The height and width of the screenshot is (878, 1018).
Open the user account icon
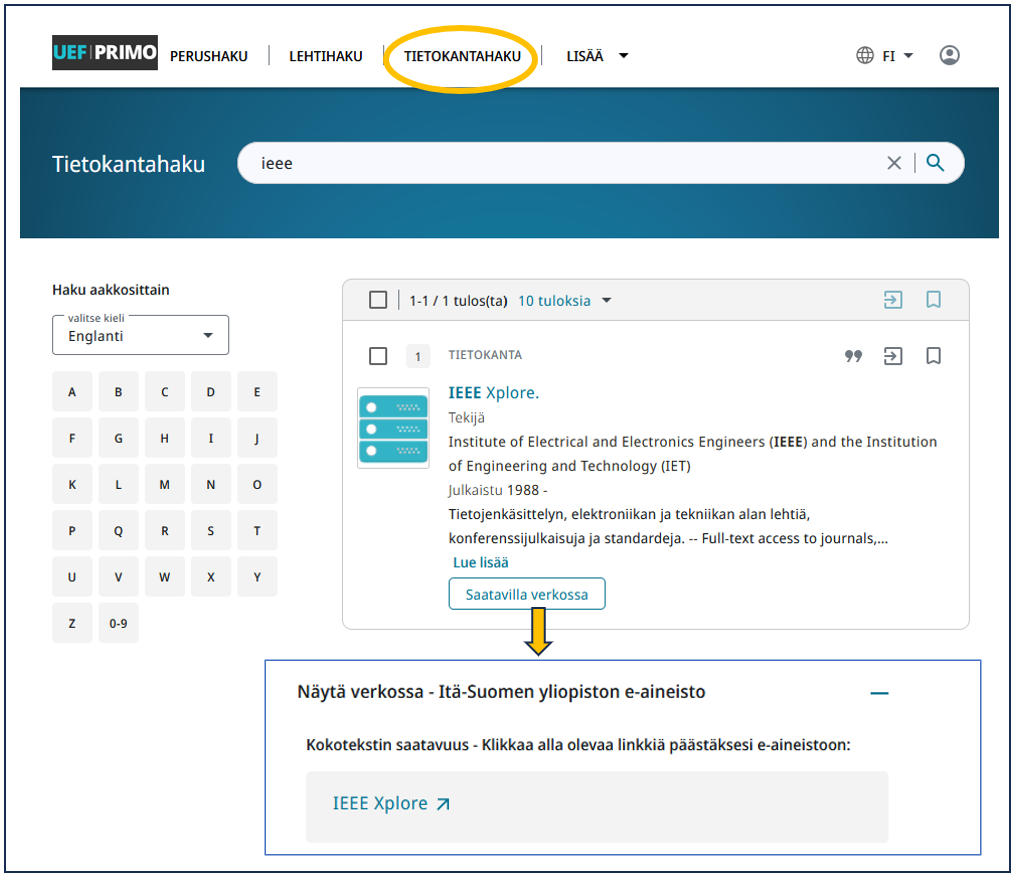pos(949,55)
